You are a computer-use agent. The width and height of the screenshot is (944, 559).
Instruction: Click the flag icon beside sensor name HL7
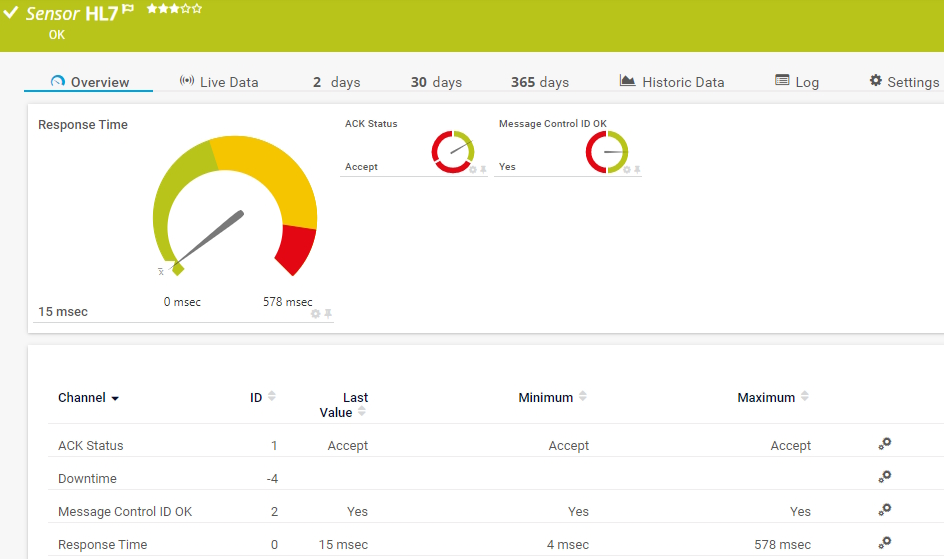pos(128,9)
